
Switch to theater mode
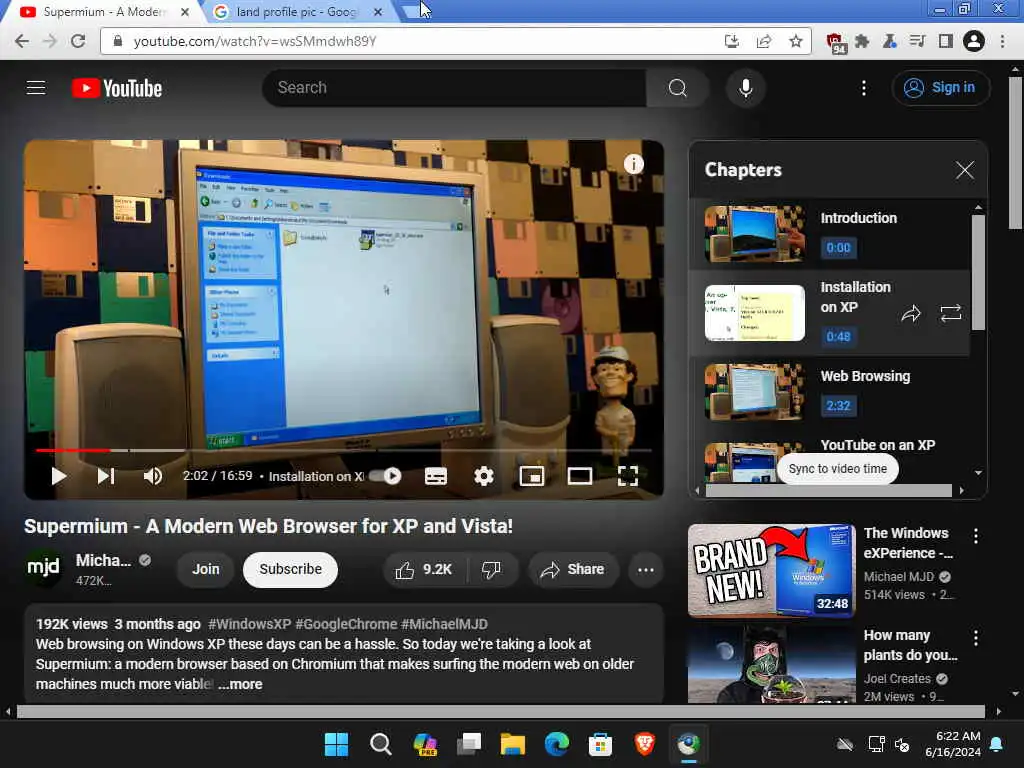(580, 476)
